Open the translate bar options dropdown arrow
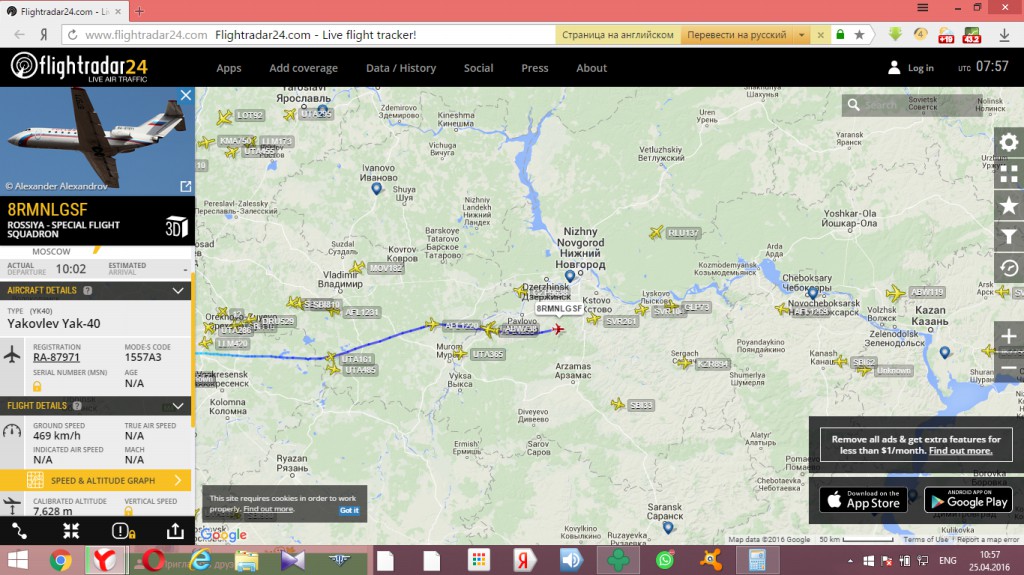Viewport: 1024px width, 575px height. click(801, 35)
